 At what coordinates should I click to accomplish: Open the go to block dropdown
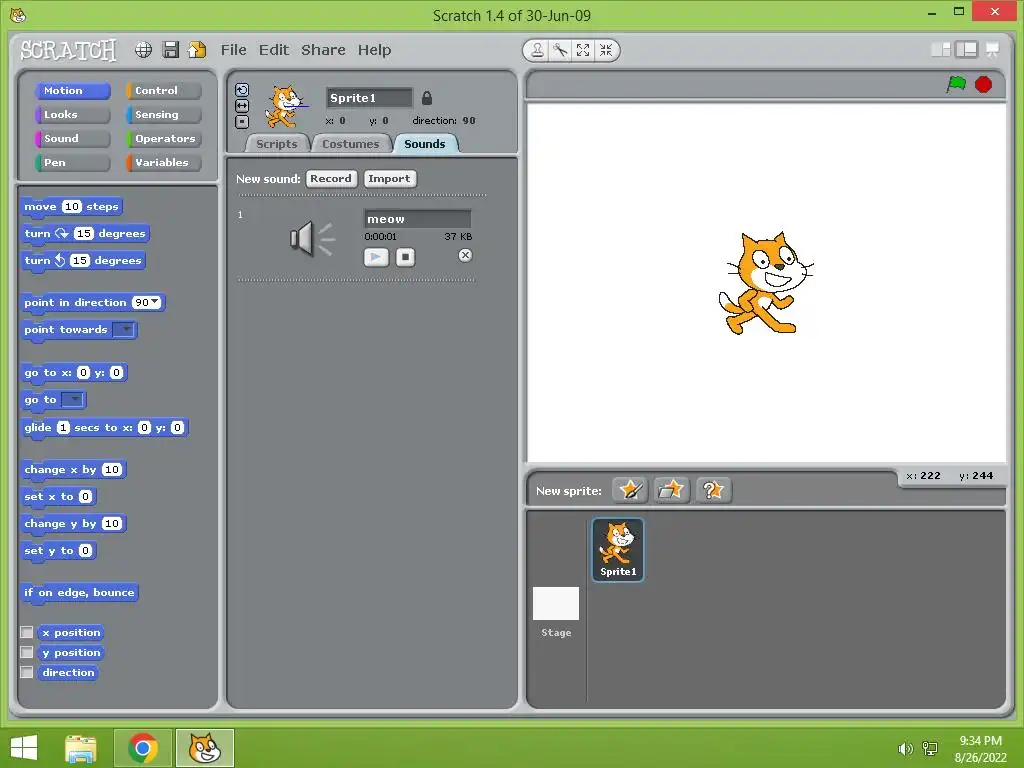coord(72,399)
